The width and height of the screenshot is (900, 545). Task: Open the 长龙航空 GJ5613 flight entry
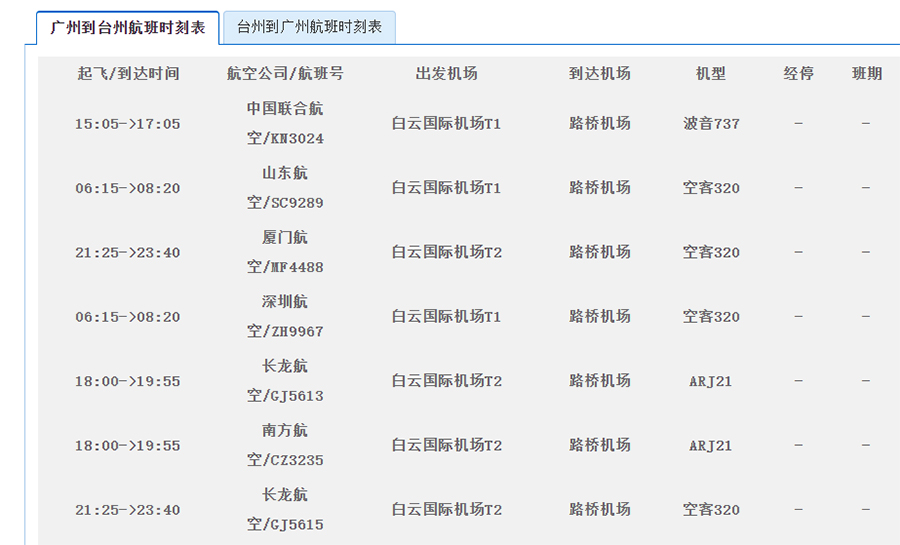pyautogui.click(x=285, y=381)
